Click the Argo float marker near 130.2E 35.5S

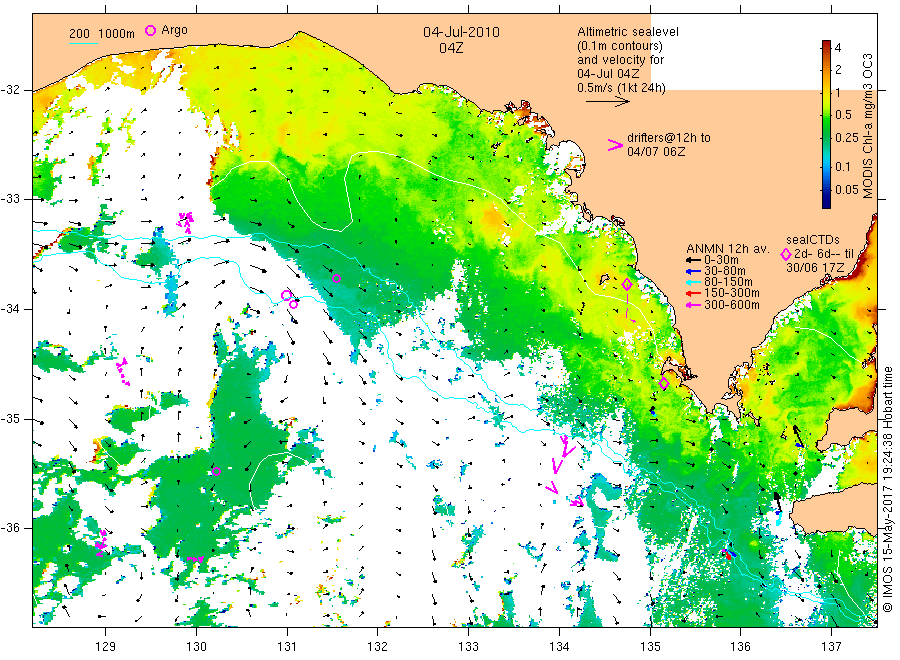[x=216, y=472]
